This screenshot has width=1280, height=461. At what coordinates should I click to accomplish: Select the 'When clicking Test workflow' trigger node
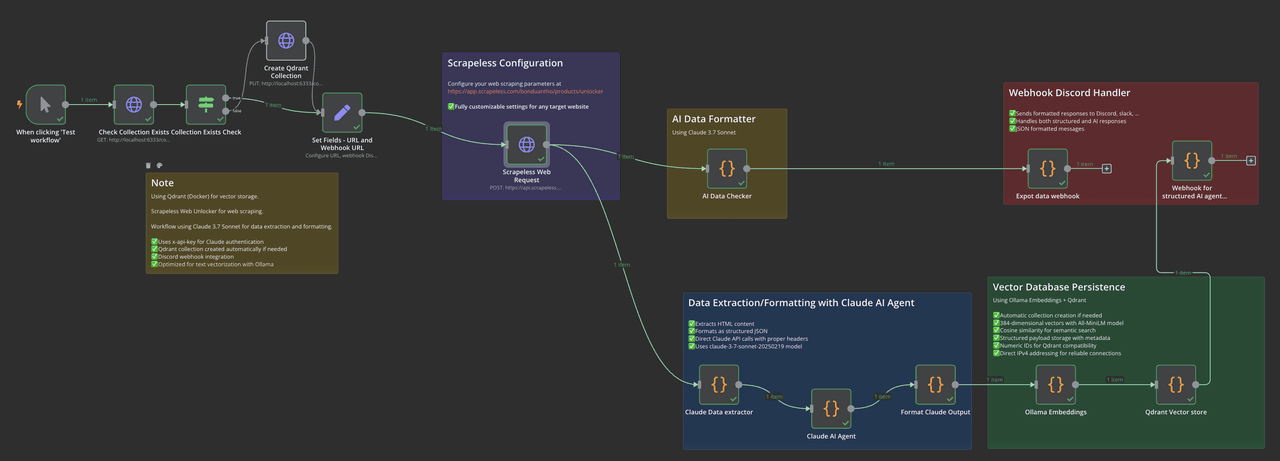click(x=46, y=104)
